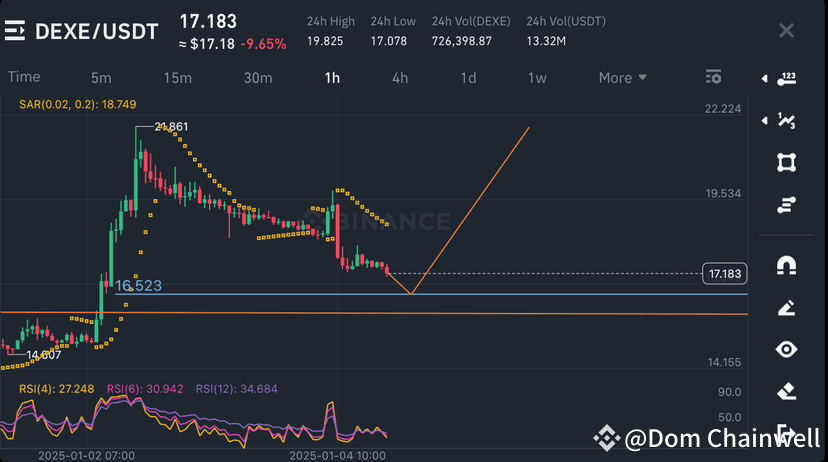Viewport: 828px width, 462px height.
Task: Click the 22.224 price axis label
Action: tap(723, 109)
